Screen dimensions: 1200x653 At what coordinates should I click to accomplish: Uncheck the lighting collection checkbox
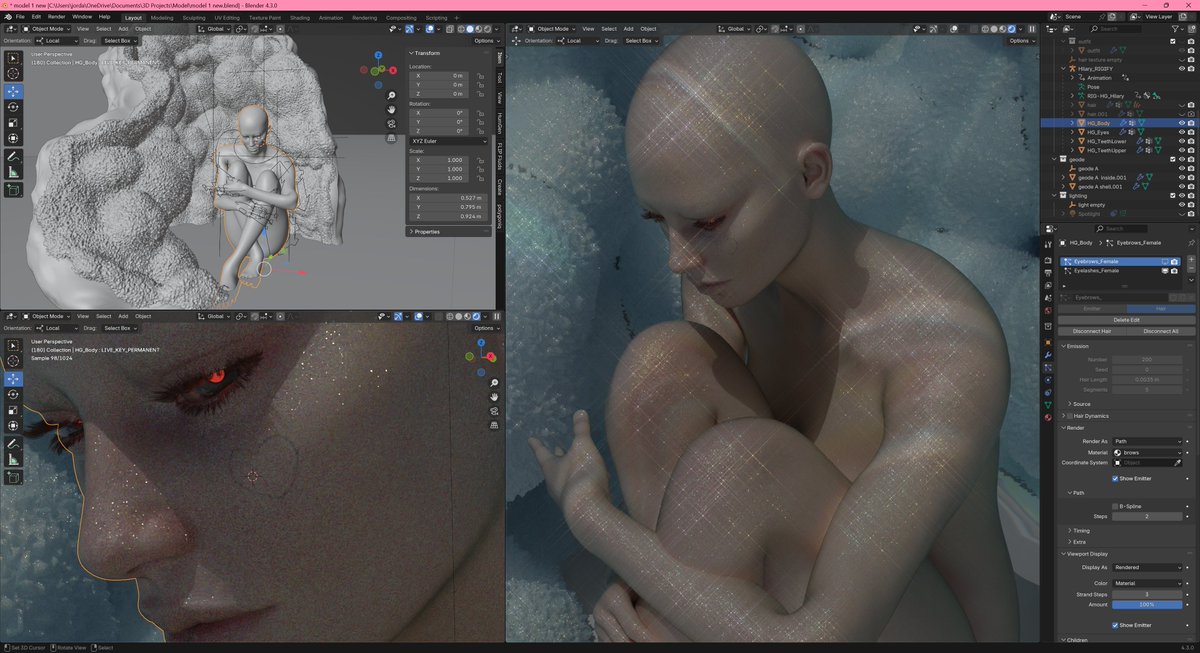coord(1173,195)
